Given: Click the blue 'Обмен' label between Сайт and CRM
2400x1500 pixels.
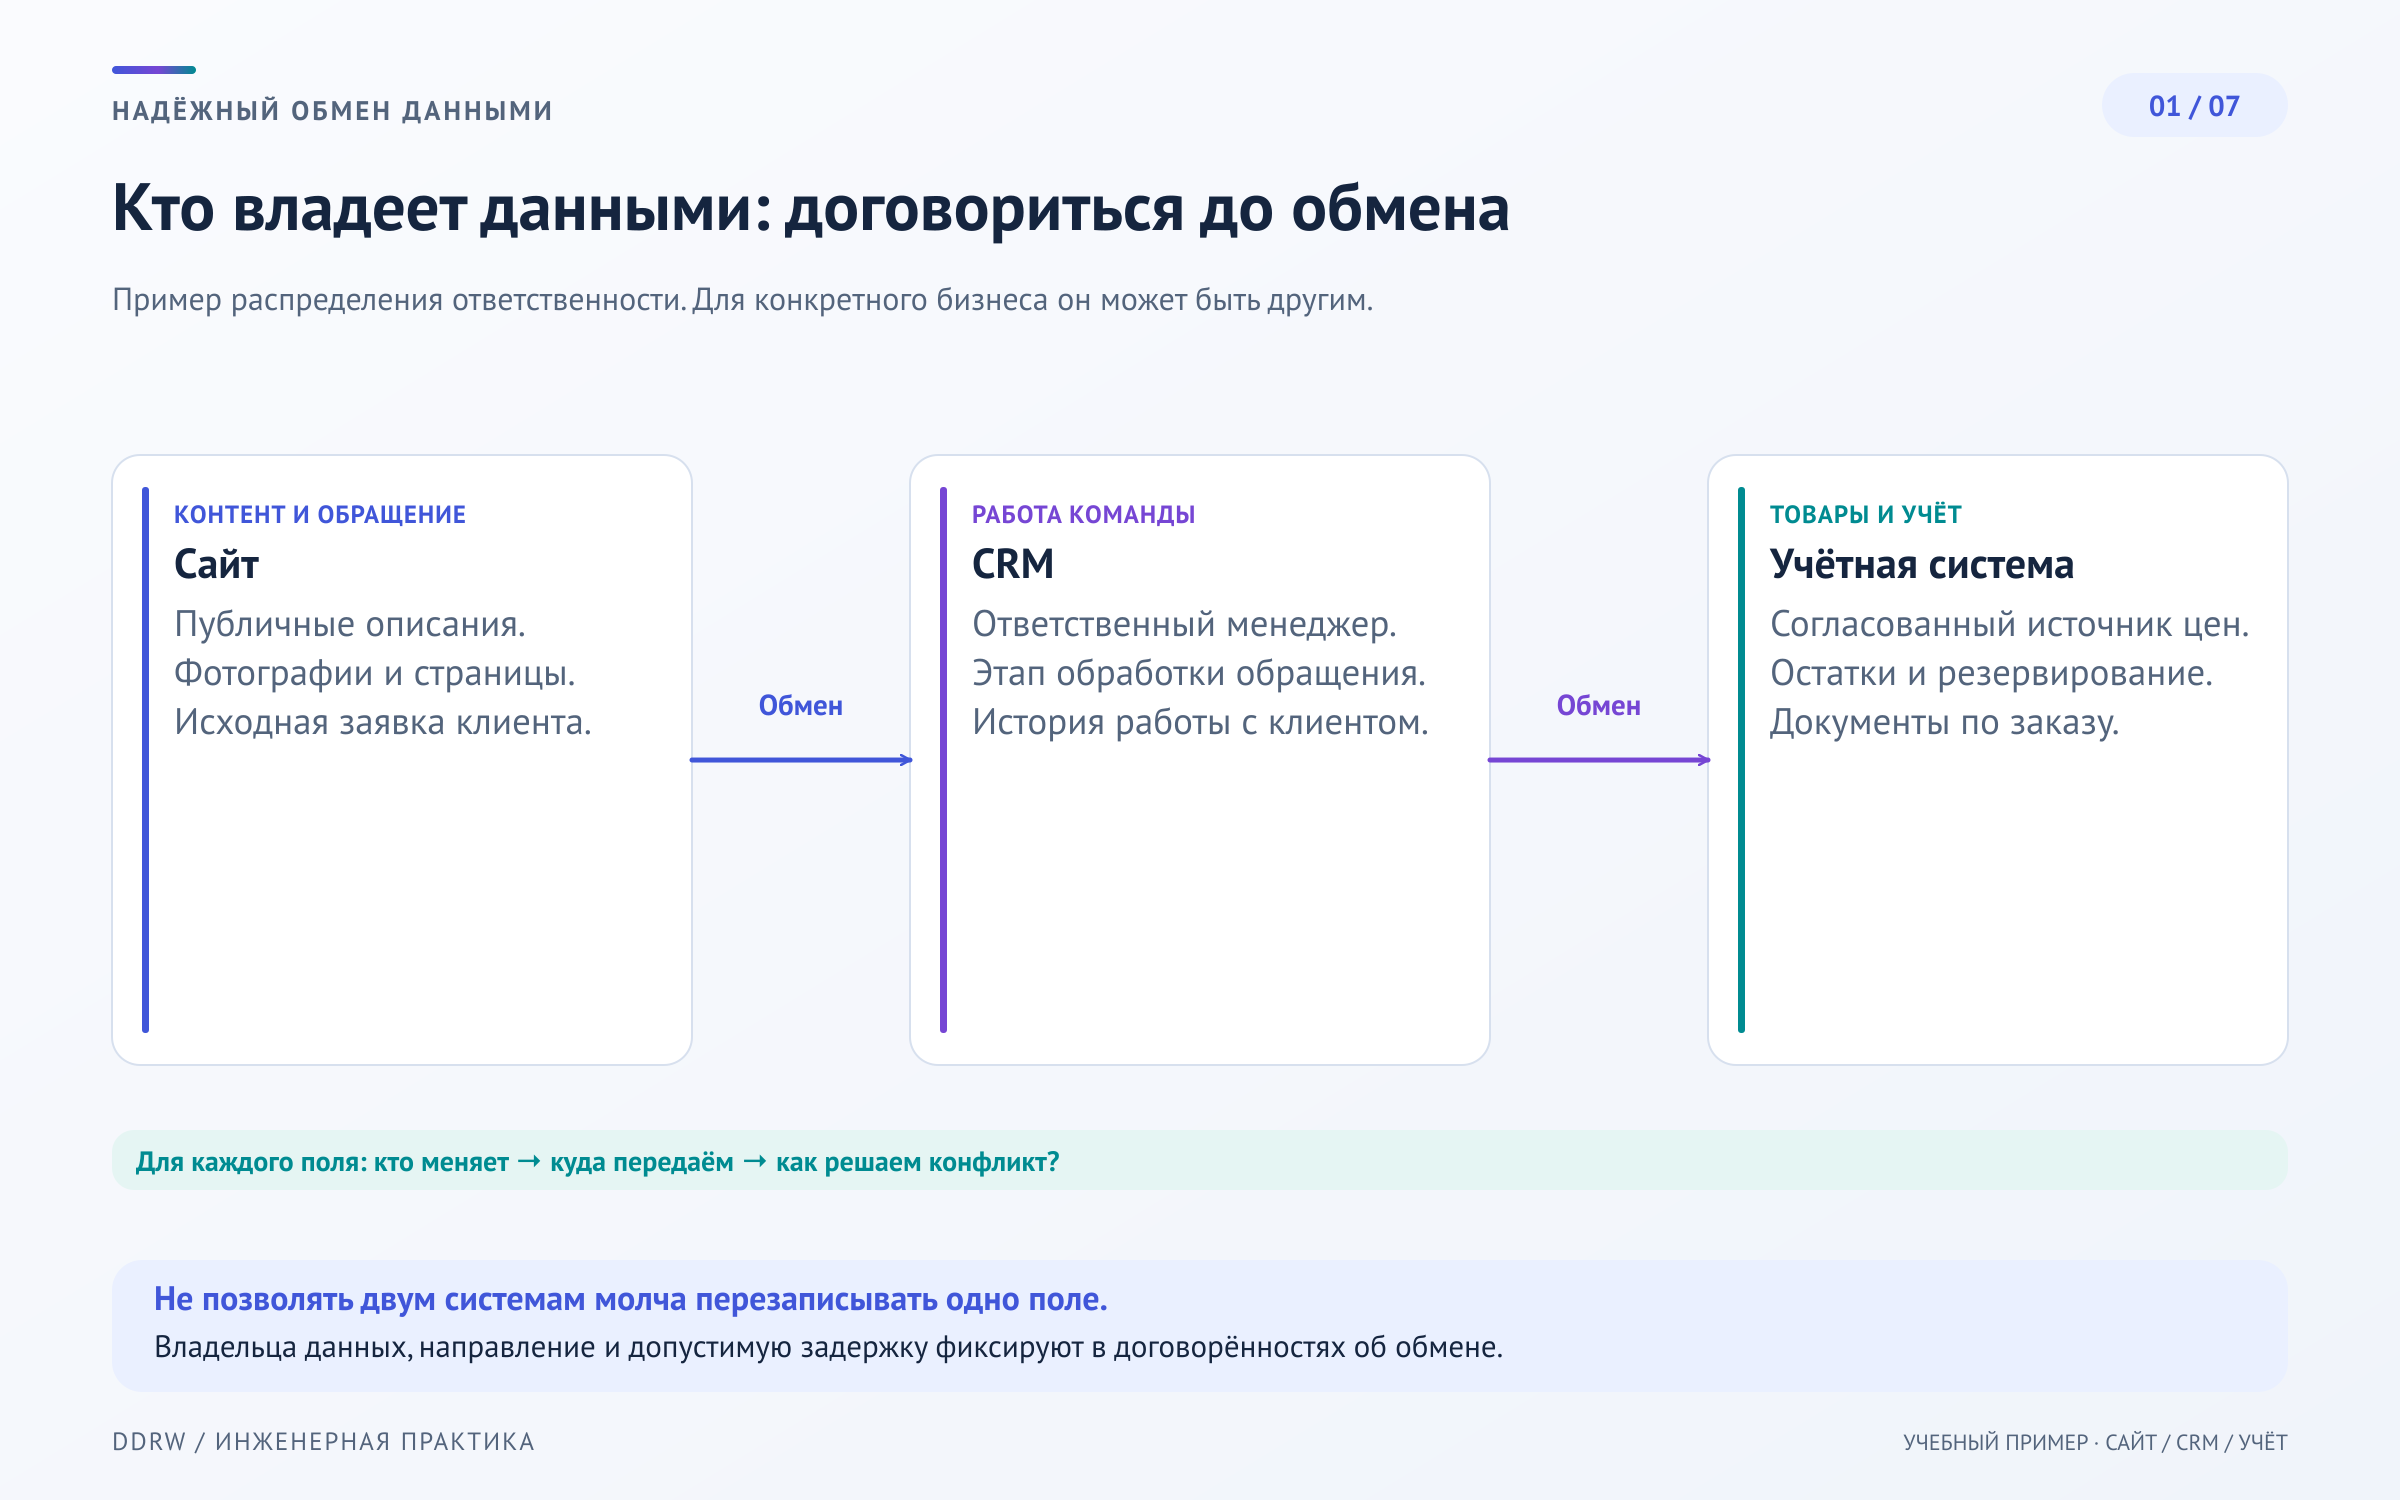Looking at the screenshot, I should (800, 705).
